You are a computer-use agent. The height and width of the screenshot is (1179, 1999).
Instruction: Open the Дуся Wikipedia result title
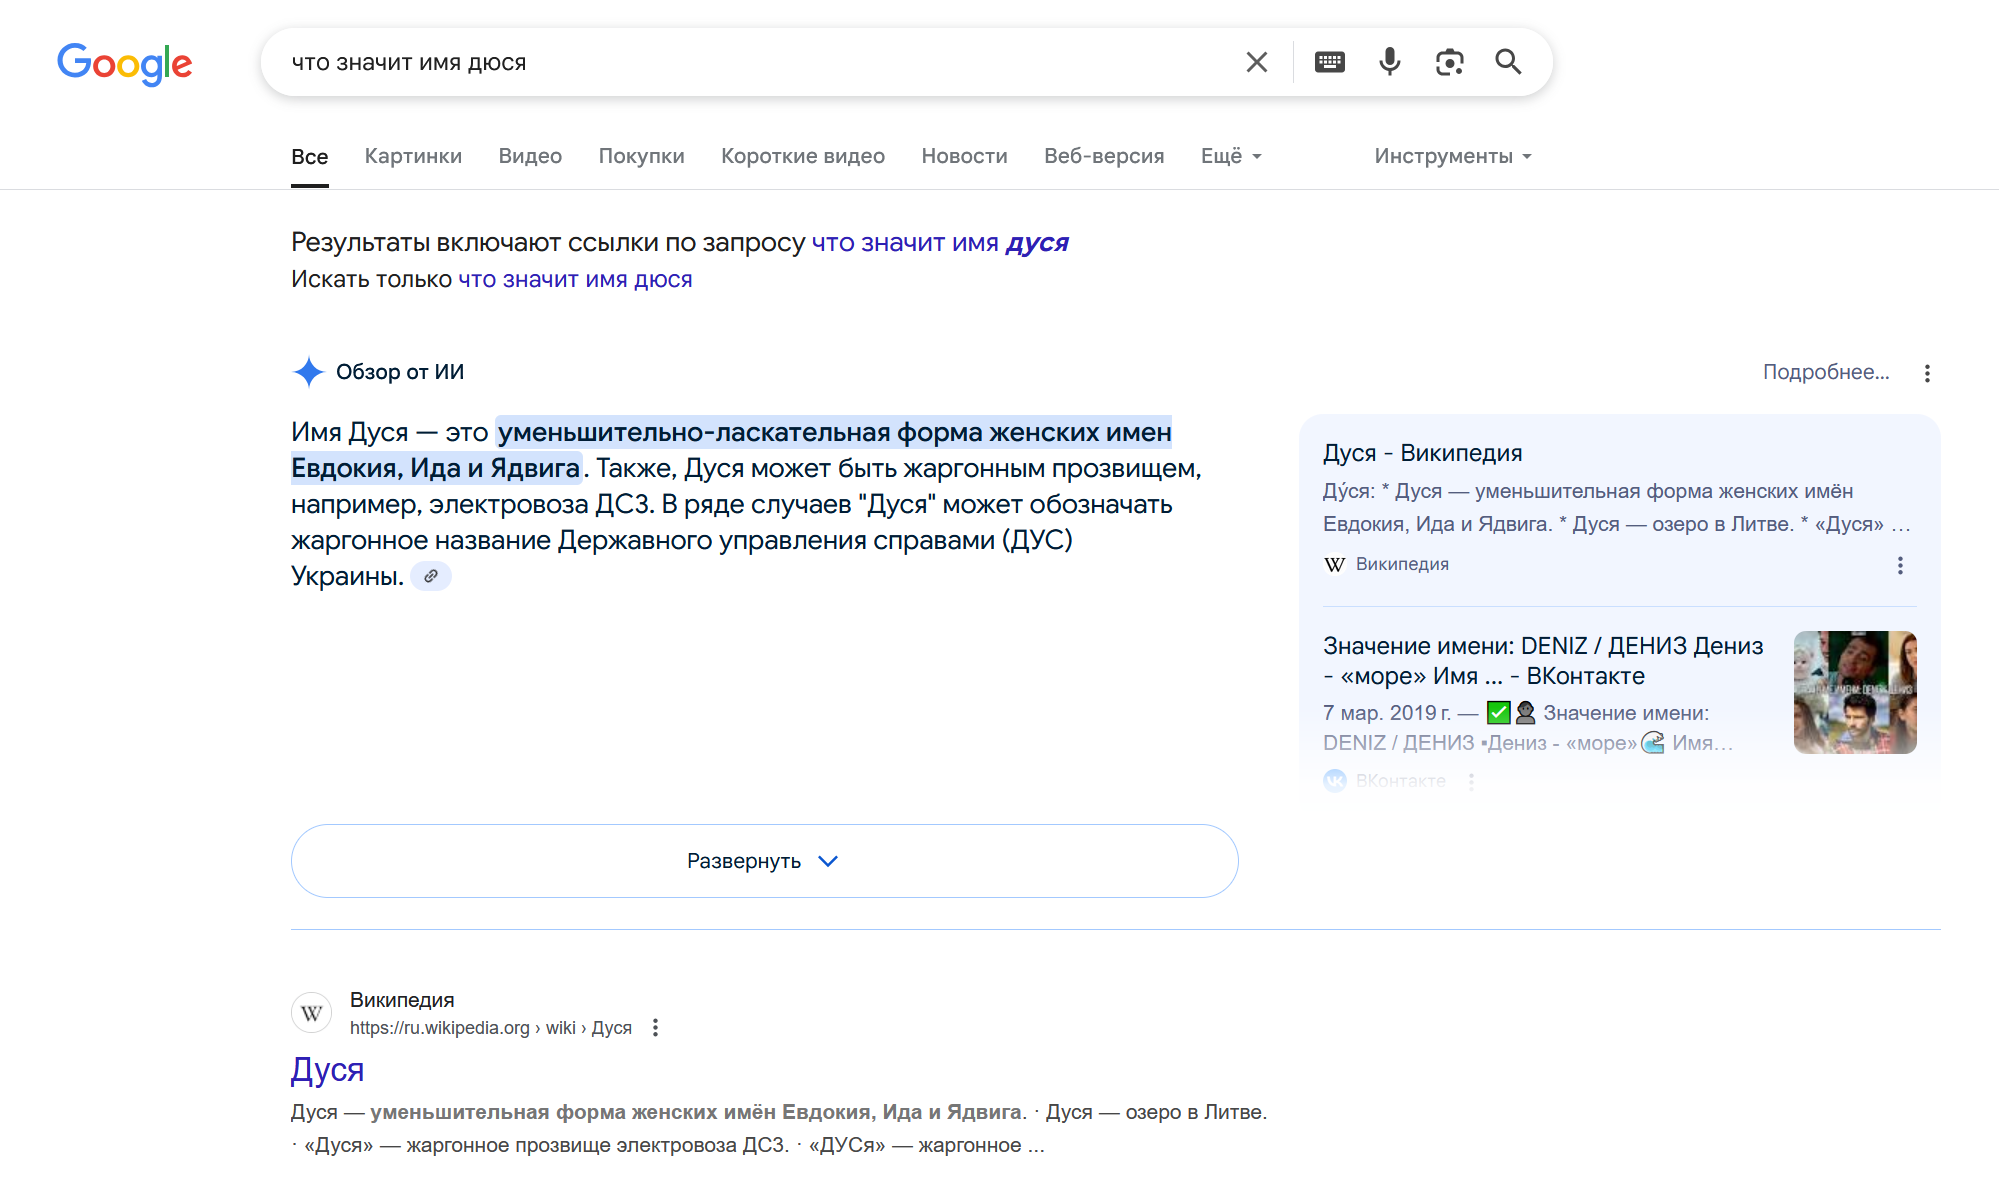(327, 1070)
